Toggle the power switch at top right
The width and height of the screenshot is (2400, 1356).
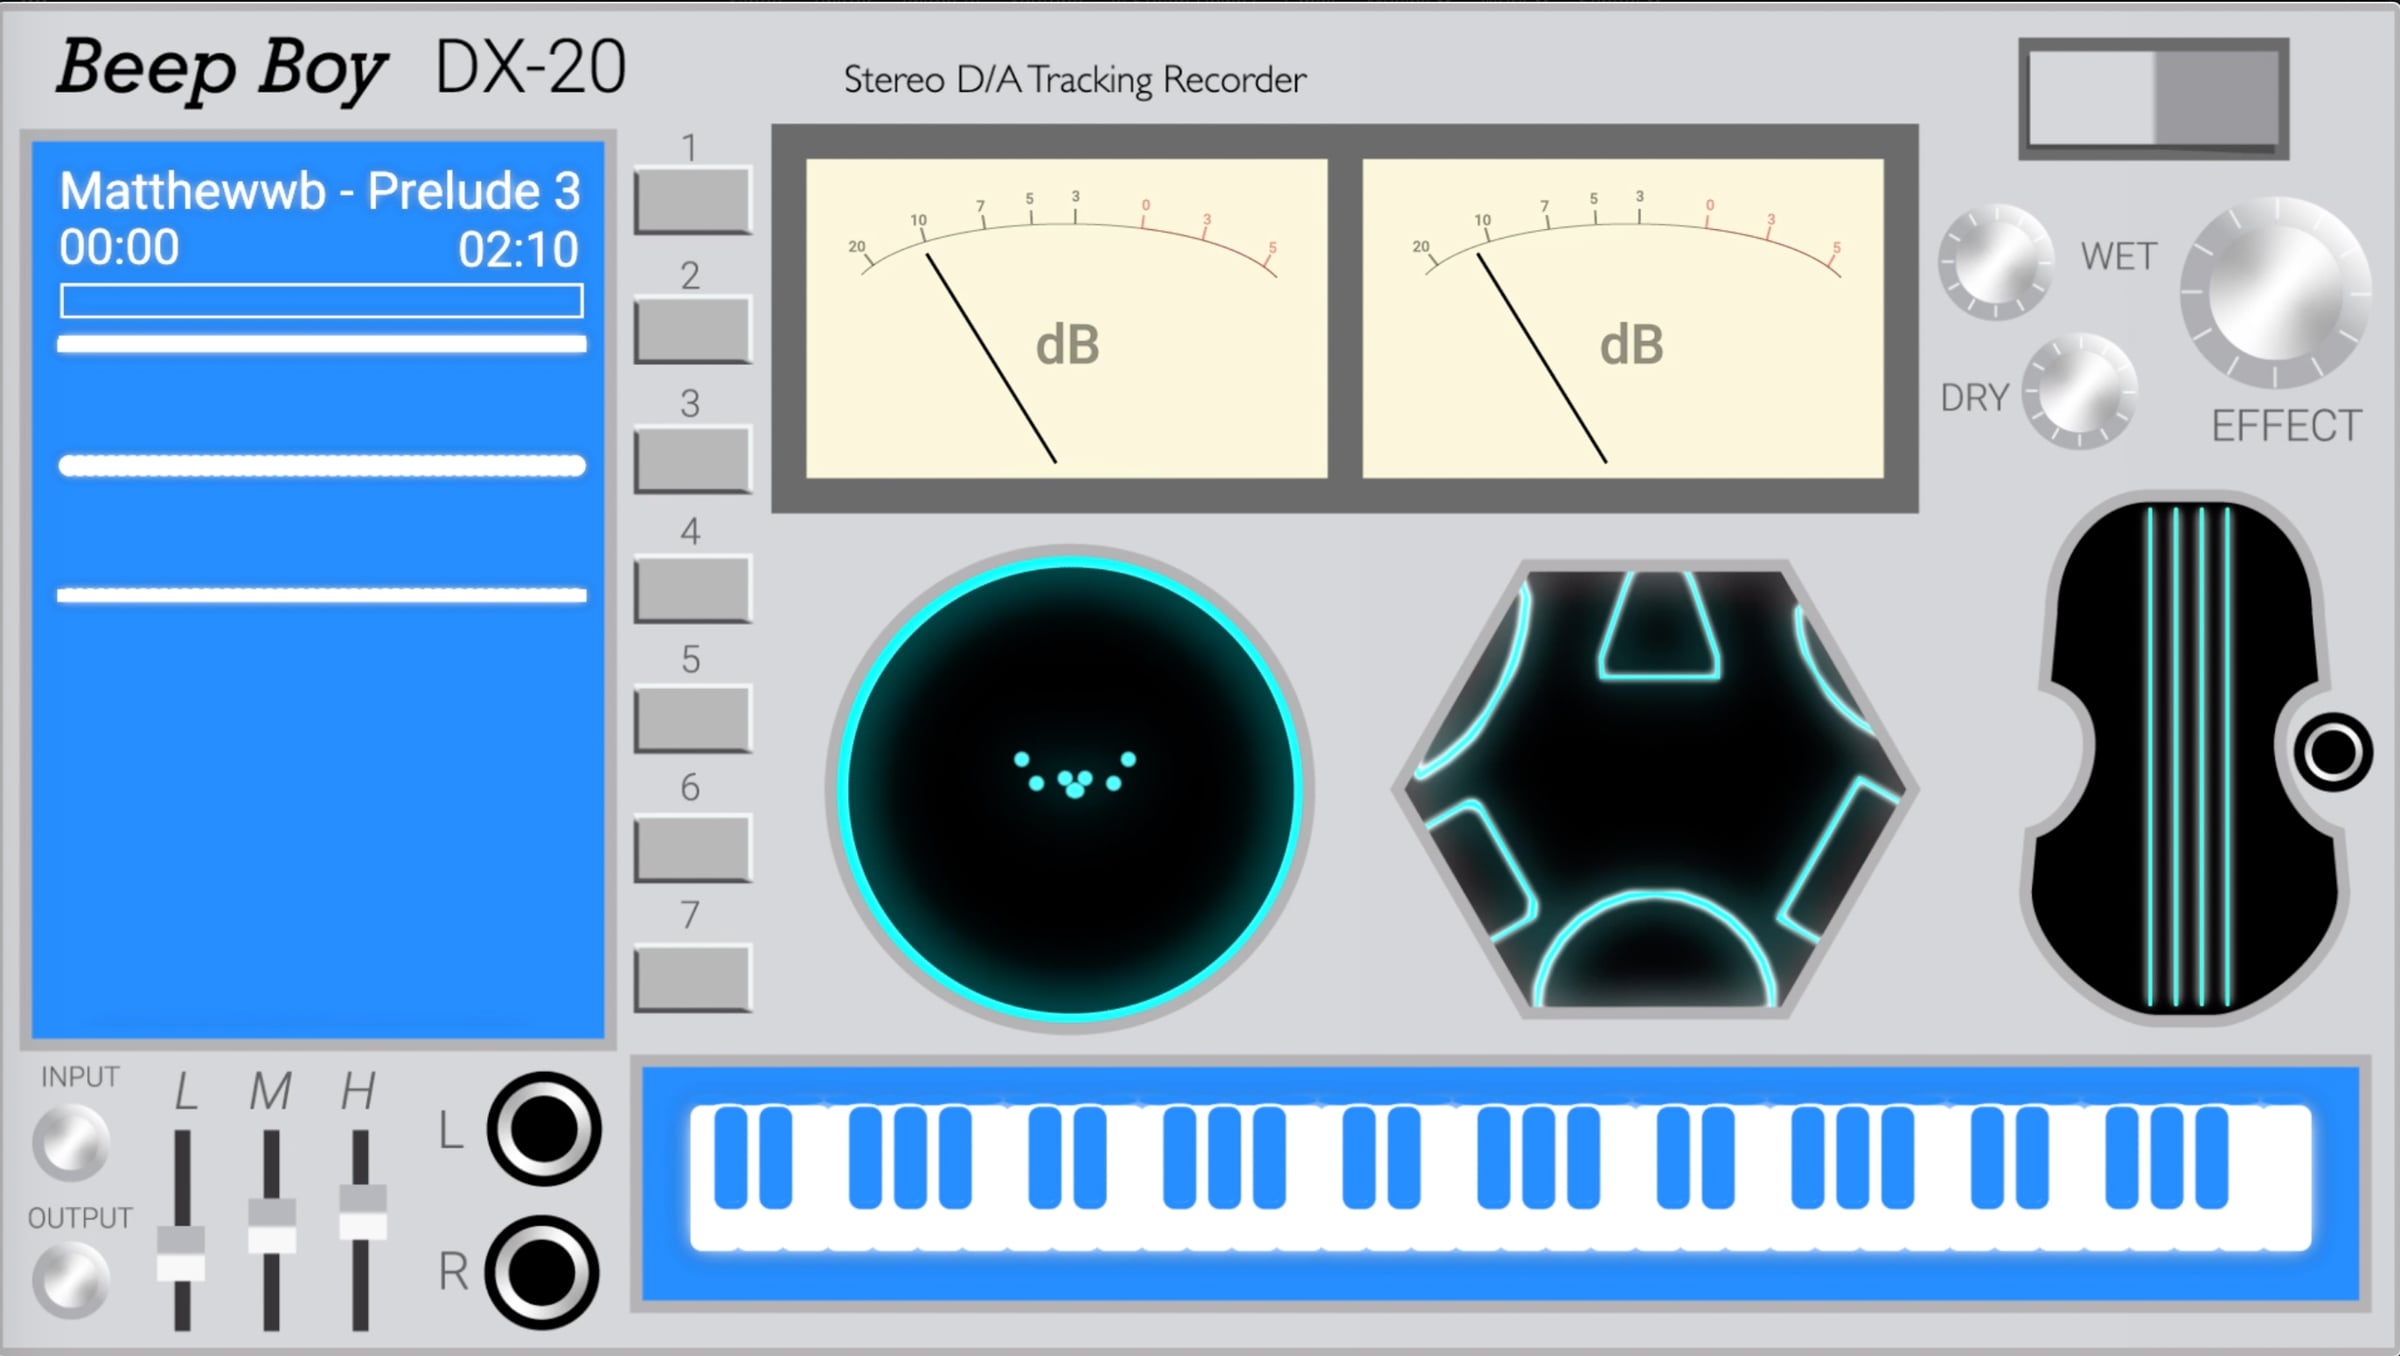[2153, 98]
